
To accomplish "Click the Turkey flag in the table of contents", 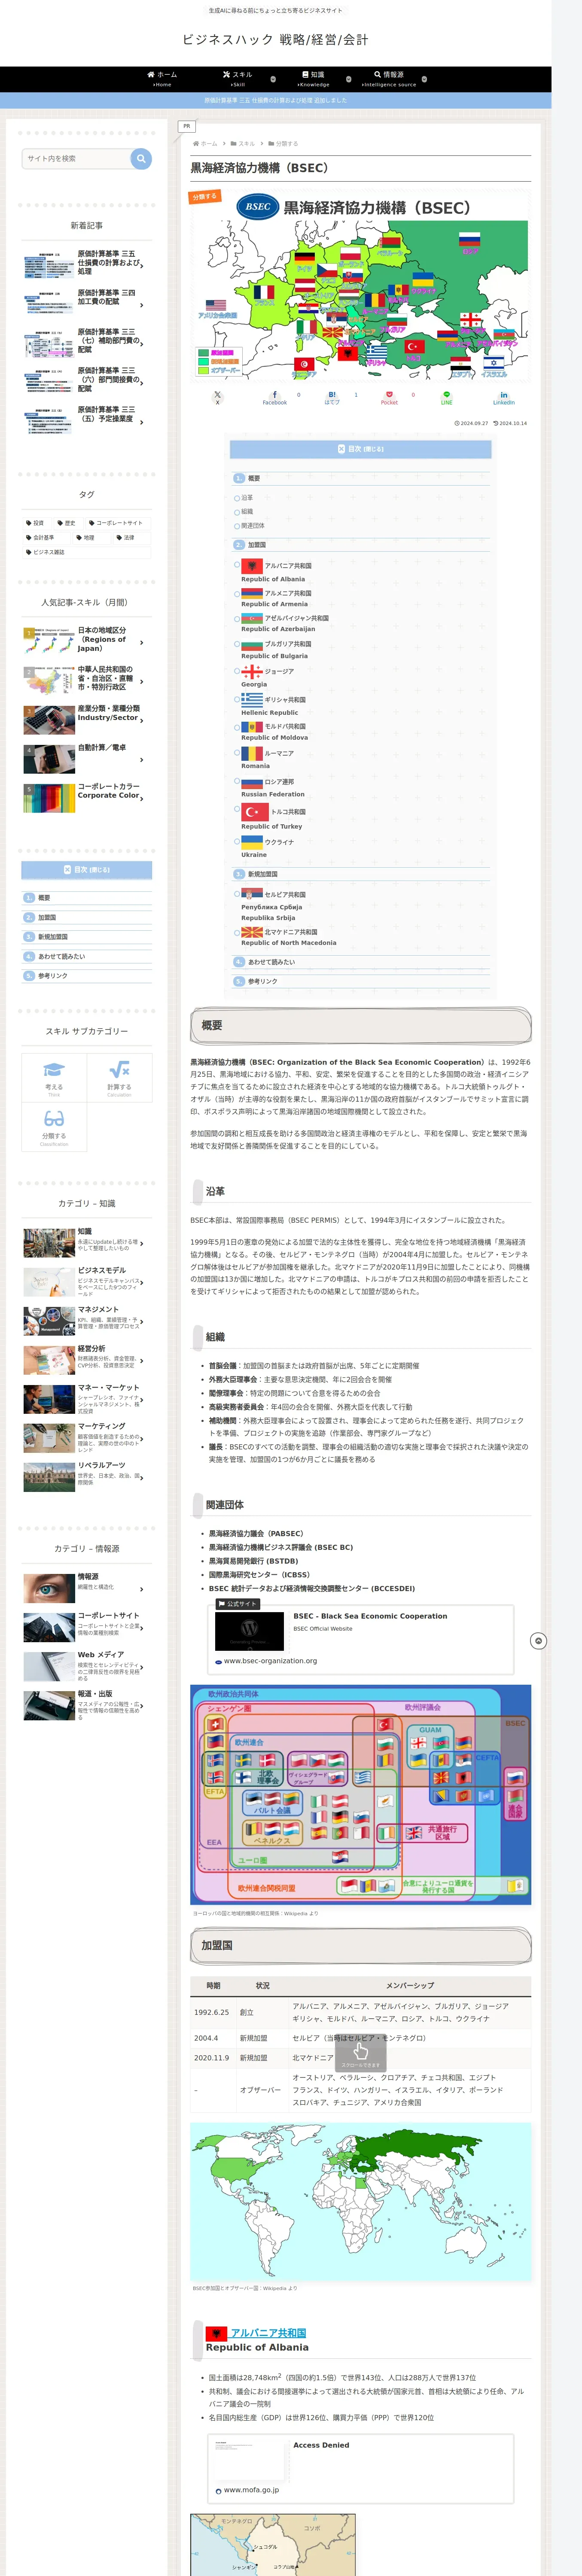I will coord(255,812).
